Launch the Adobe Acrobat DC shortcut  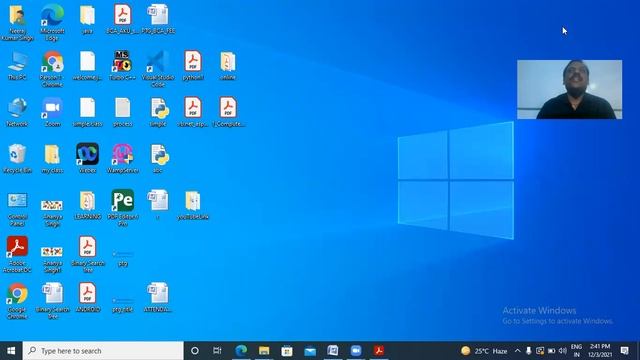click(x=17, y=254)
